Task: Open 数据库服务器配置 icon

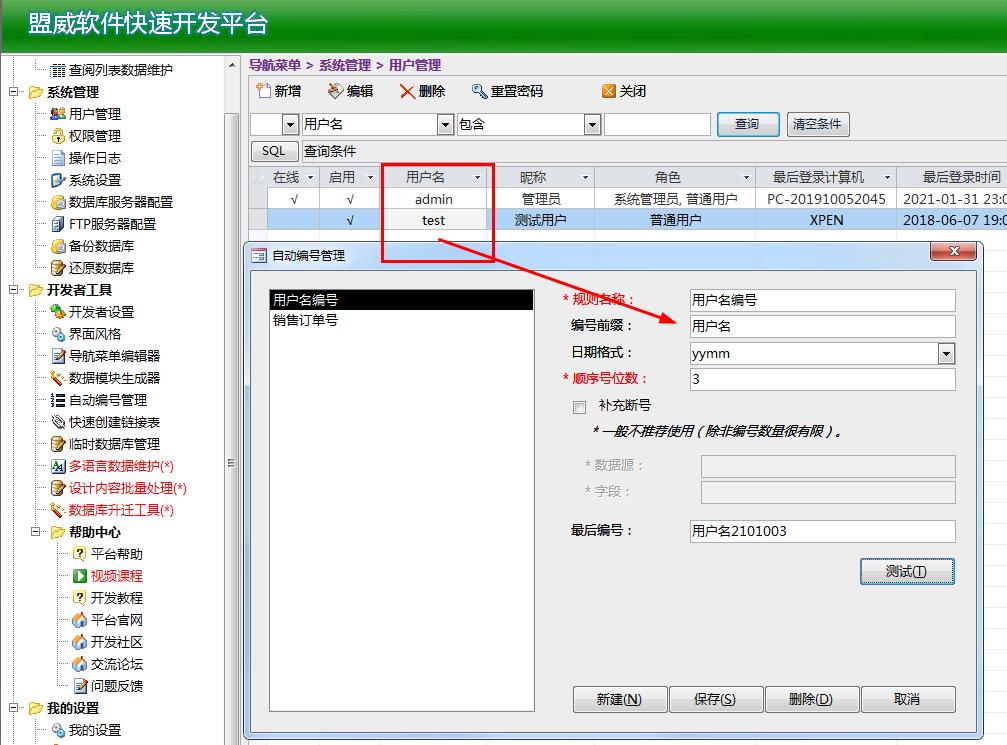Action: tap(58, 202)
